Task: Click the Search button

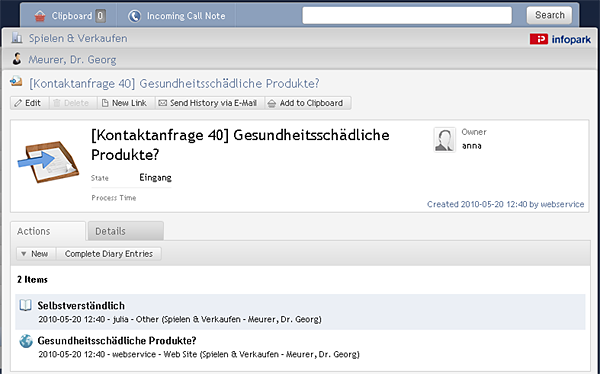Action: pyautogui.click(x=549, y=15)
